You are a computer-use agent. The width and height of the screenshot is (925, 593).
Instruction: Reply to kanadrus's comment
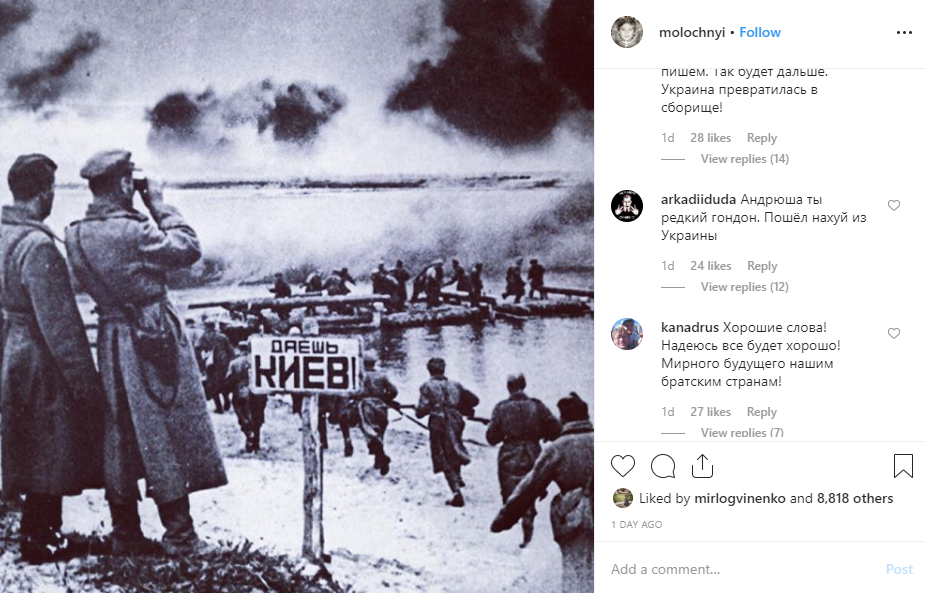762,412
